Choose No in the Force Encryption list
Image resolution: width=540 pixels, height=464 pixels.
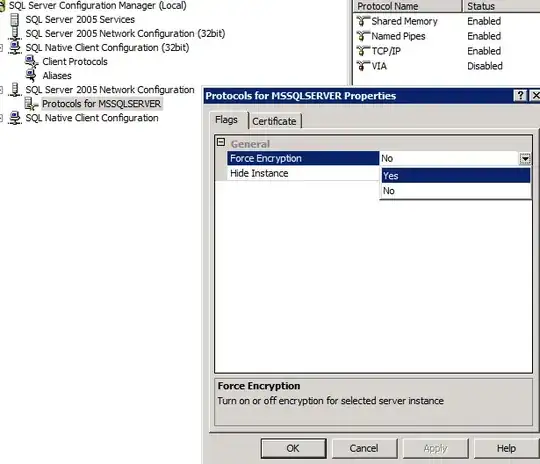click(x=456, y=190)
